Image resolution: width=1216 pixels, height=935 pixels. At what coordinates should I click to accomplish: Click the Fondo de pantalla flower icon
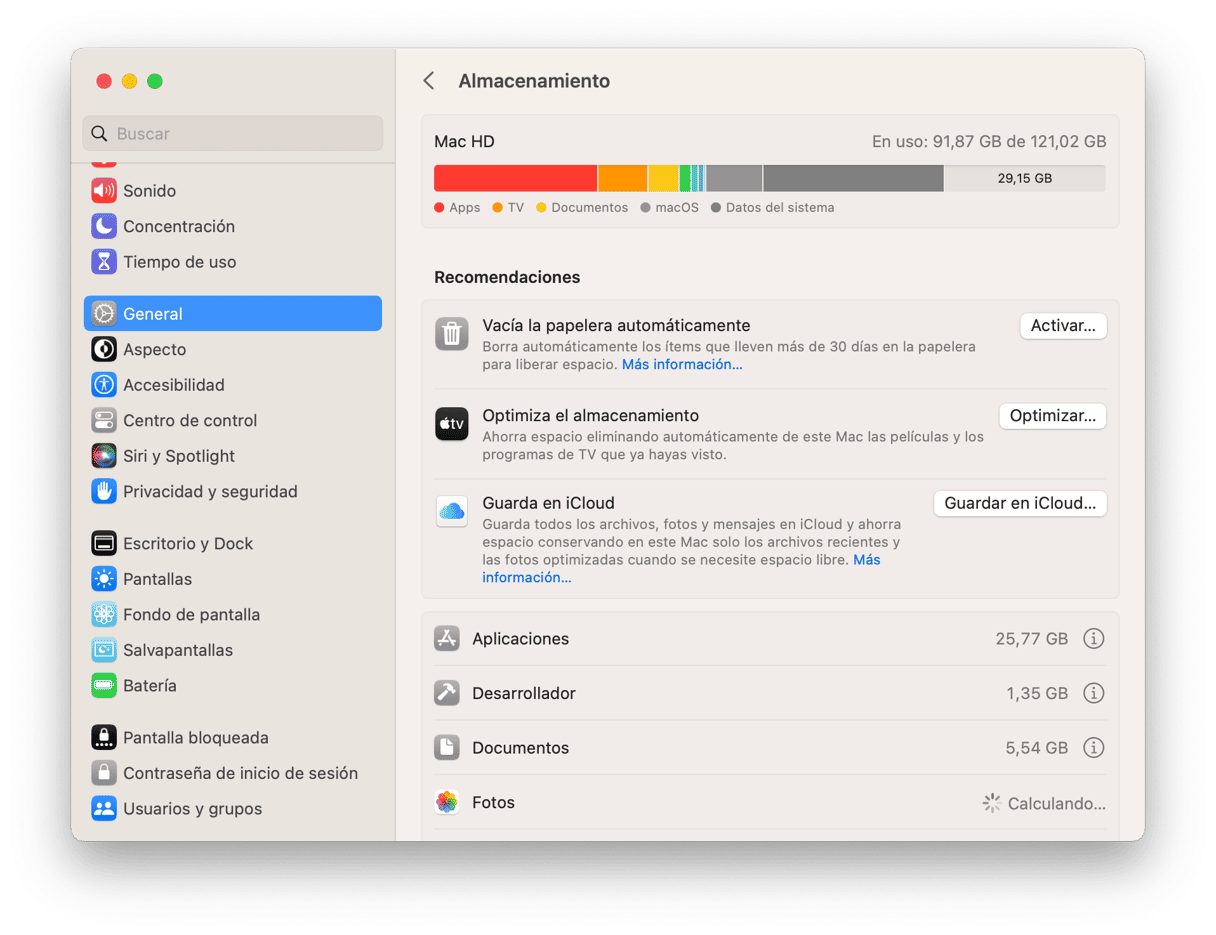coord(104,614)
